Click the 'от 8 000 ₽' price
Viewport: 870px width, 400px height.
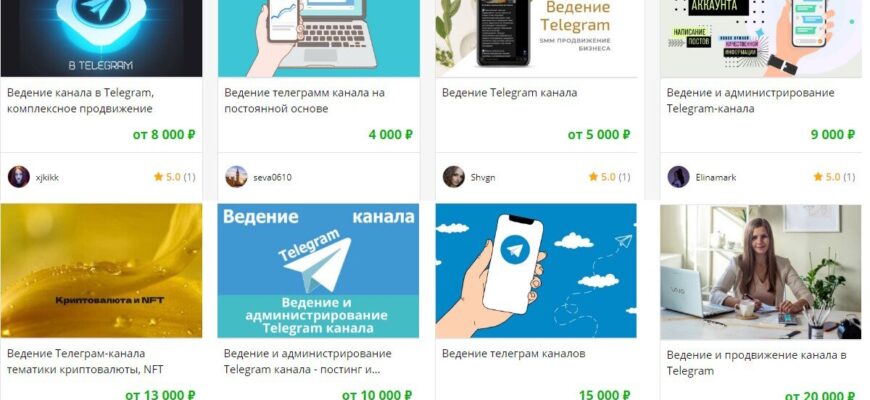pyautogui.click(x=164, y=134)
